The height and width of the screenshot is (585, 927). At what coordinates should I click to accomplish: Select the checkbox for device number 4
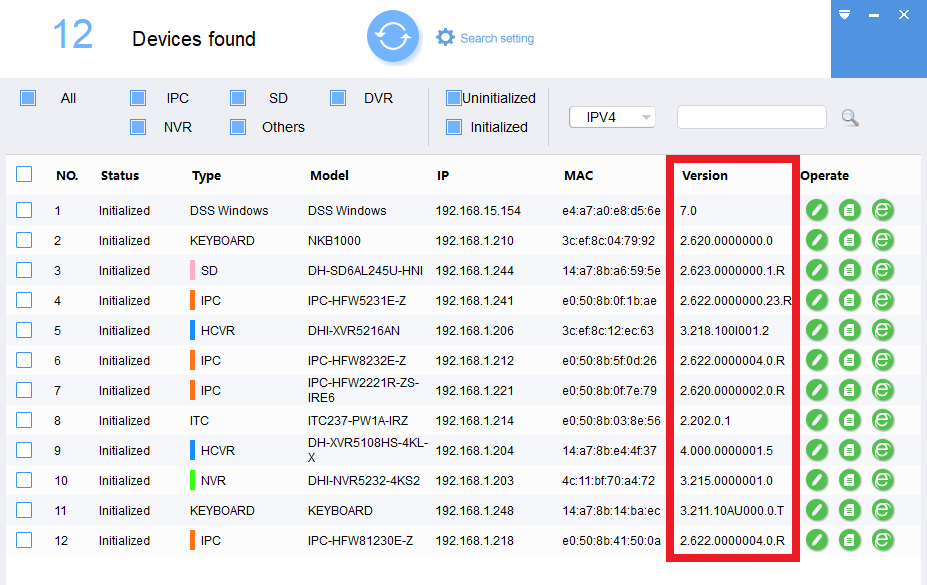(24, 300)
